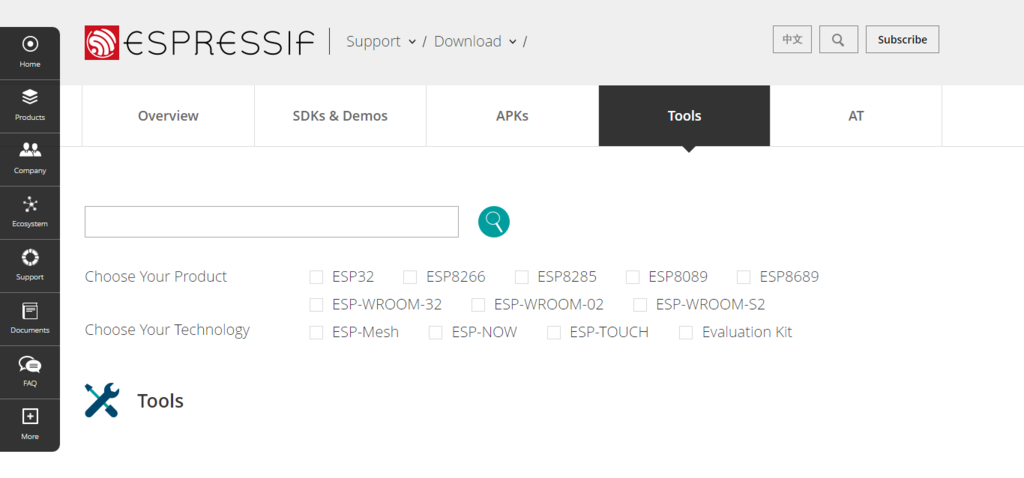
Task: Expand the More sidebar item
Action: coord(29,425)
